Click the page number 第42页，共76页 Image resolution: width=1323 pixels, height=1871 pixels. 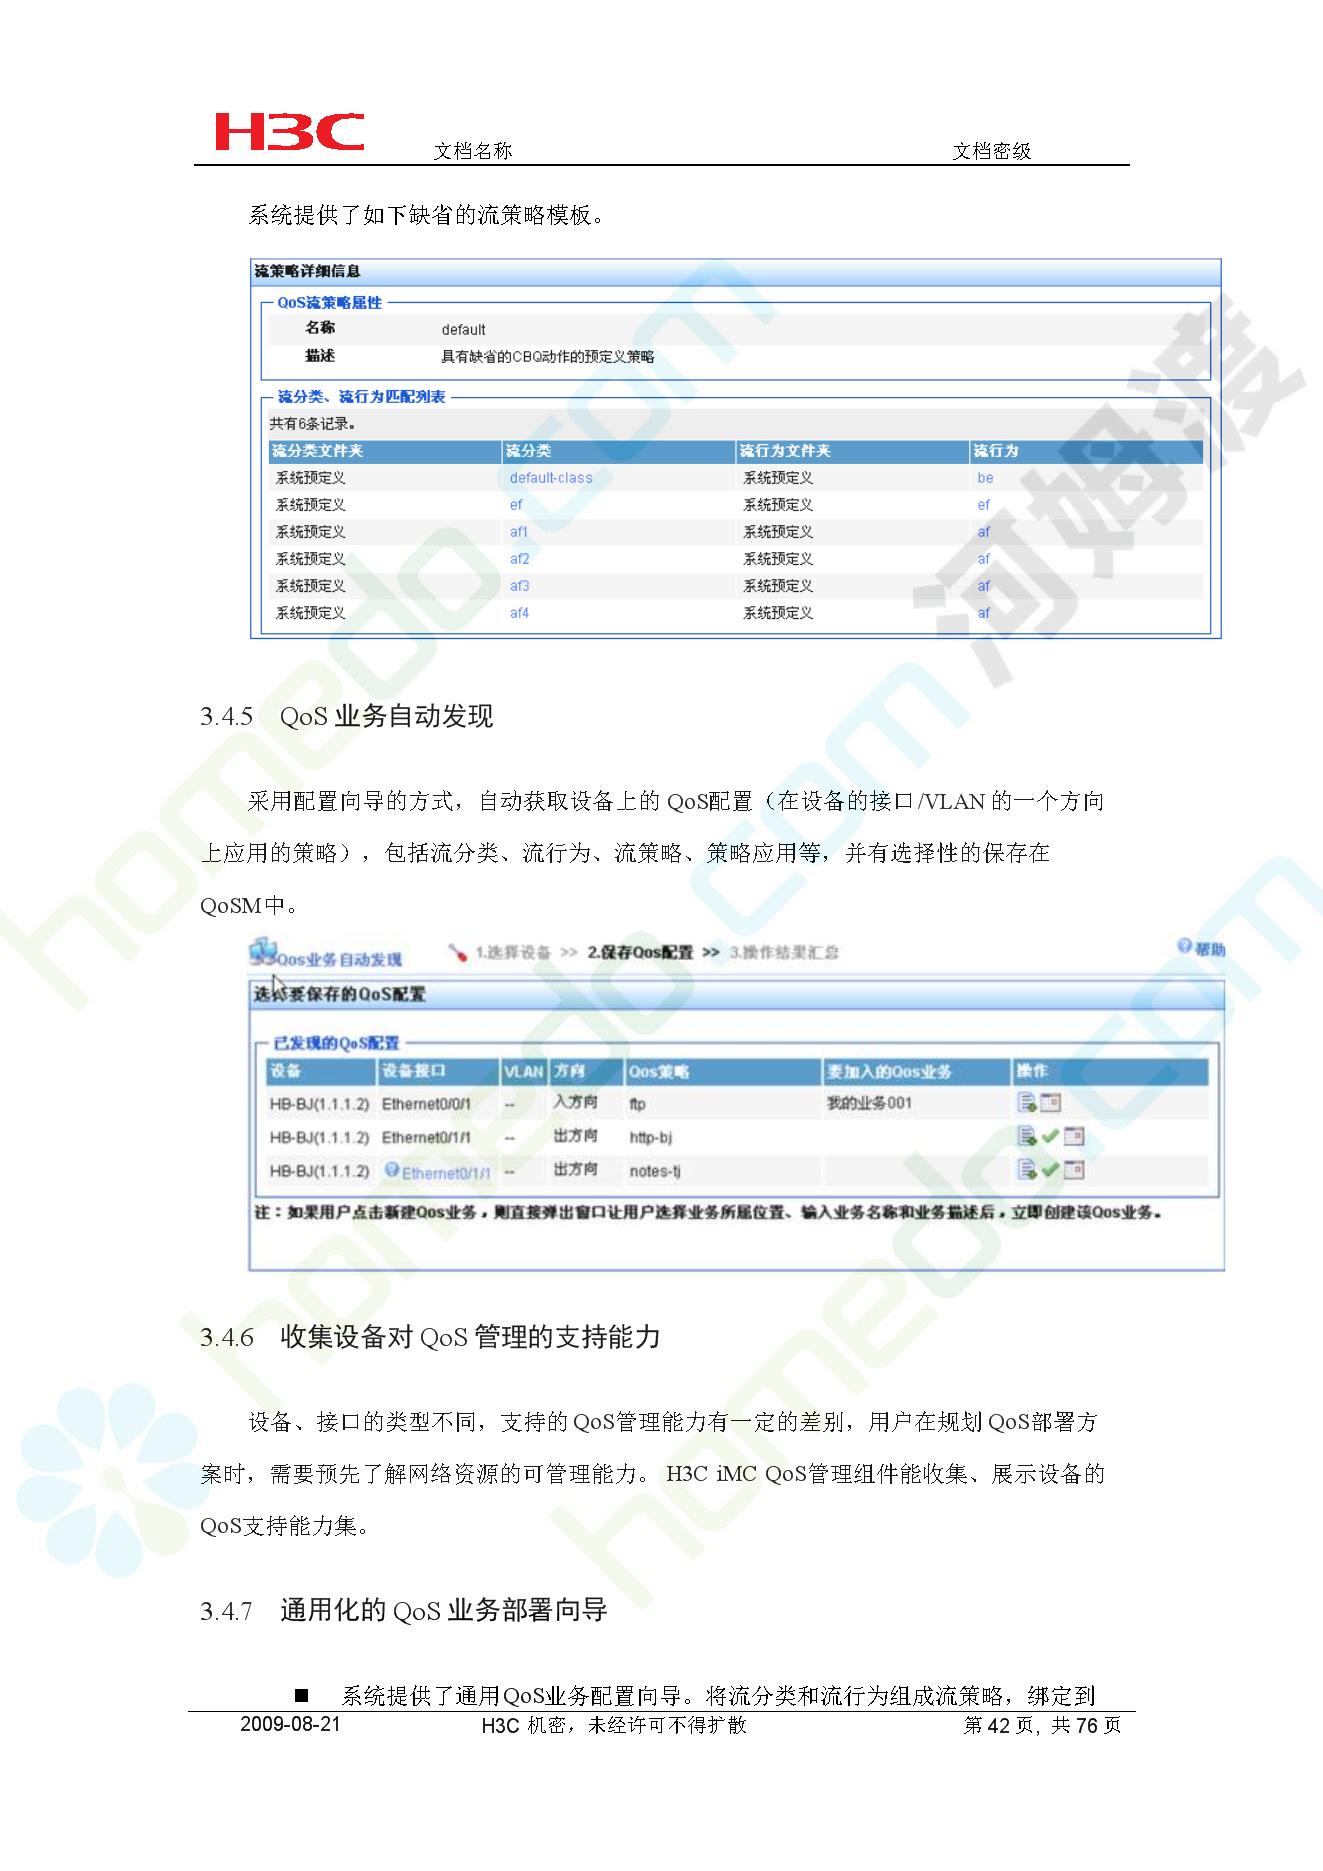tap(1042, 1725)
